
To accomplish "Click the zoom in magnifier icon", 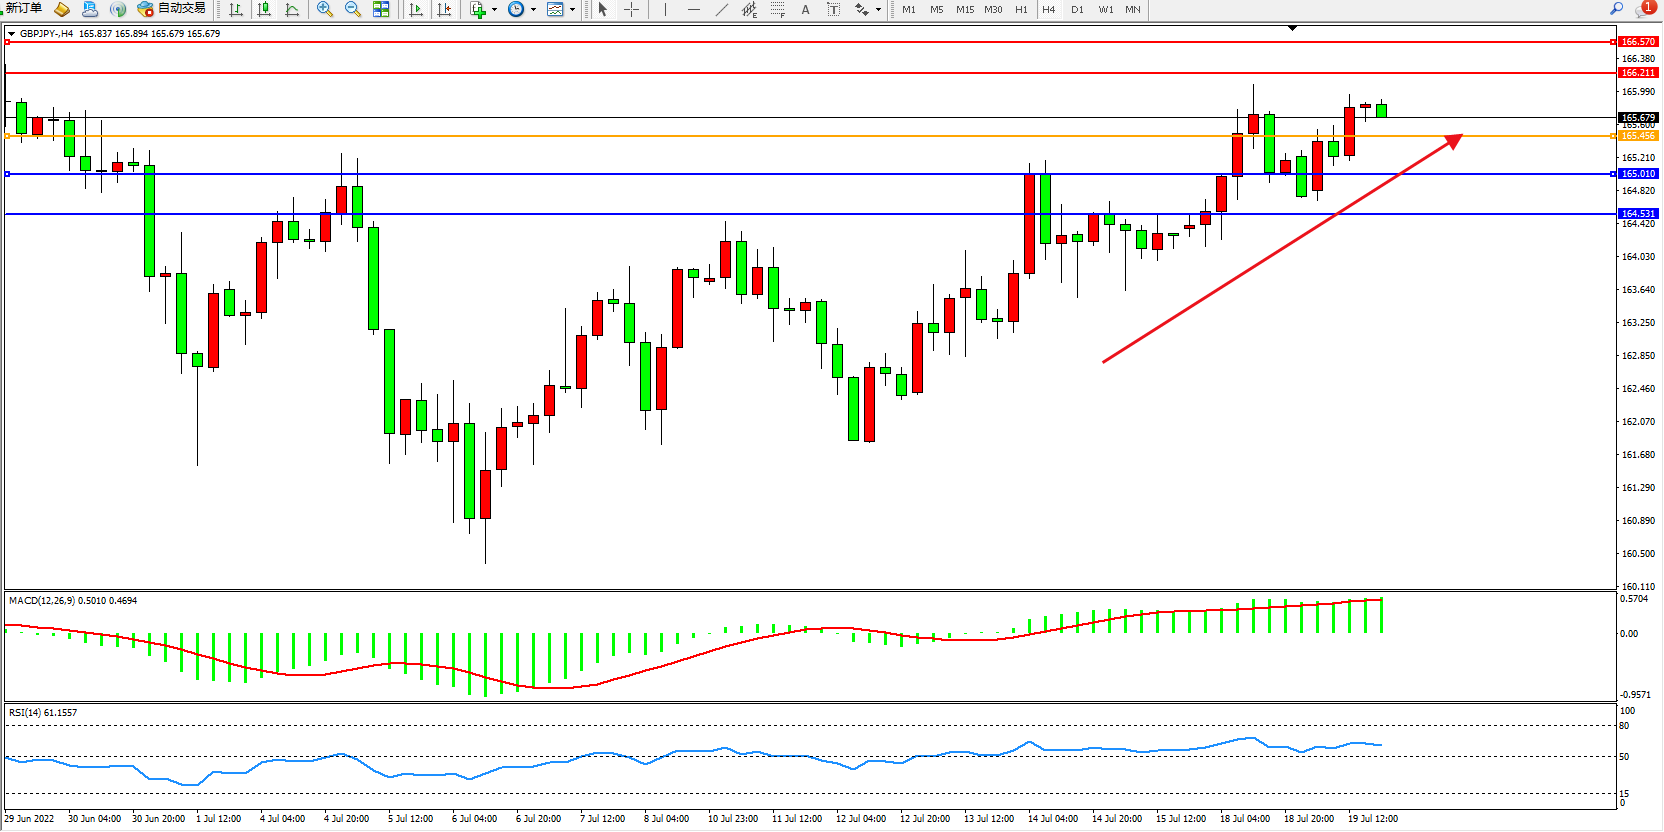I will 324,9.
